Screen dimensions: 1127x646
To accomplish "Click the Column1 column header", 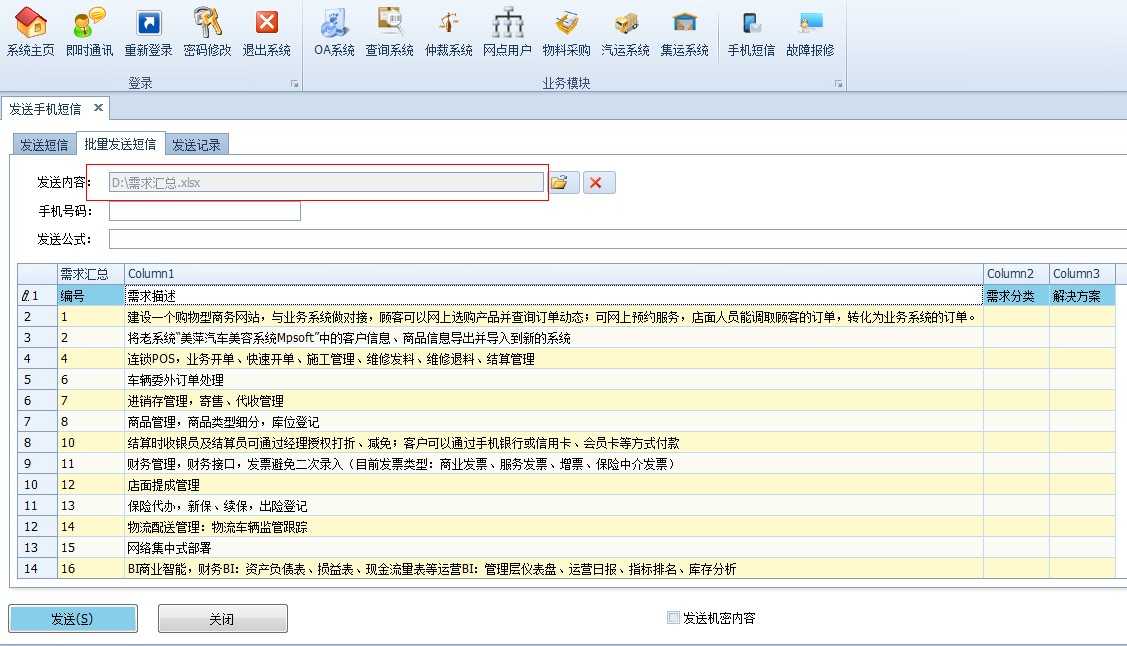I will click(x=553, y=274).
